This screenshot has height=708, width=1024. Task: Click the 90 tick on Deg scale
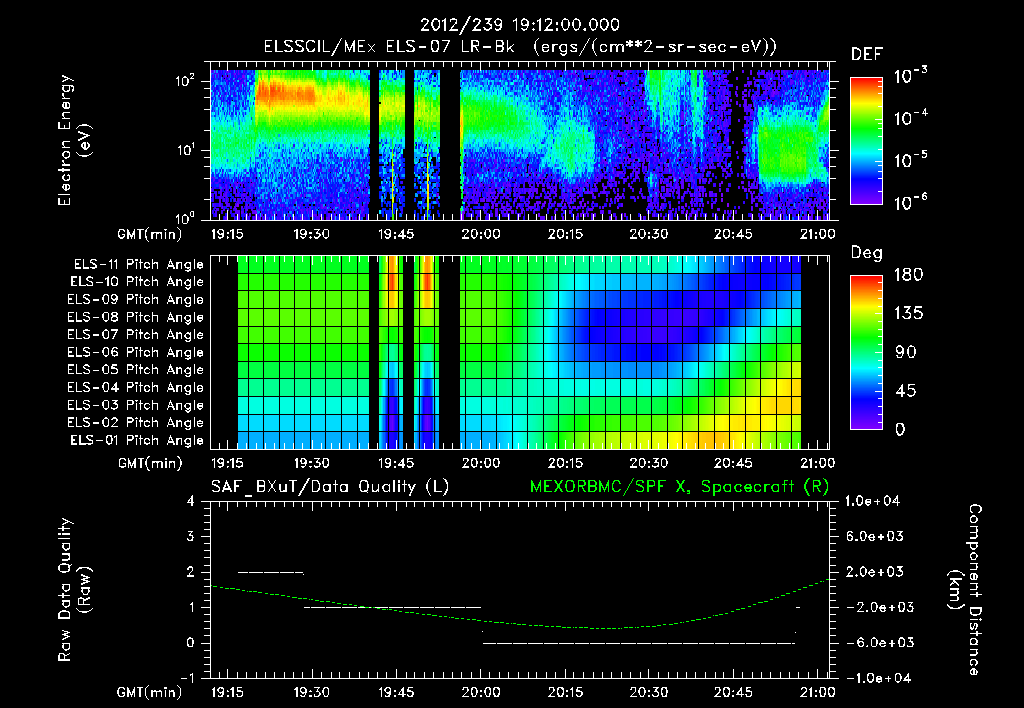click(x=904, y=352)
